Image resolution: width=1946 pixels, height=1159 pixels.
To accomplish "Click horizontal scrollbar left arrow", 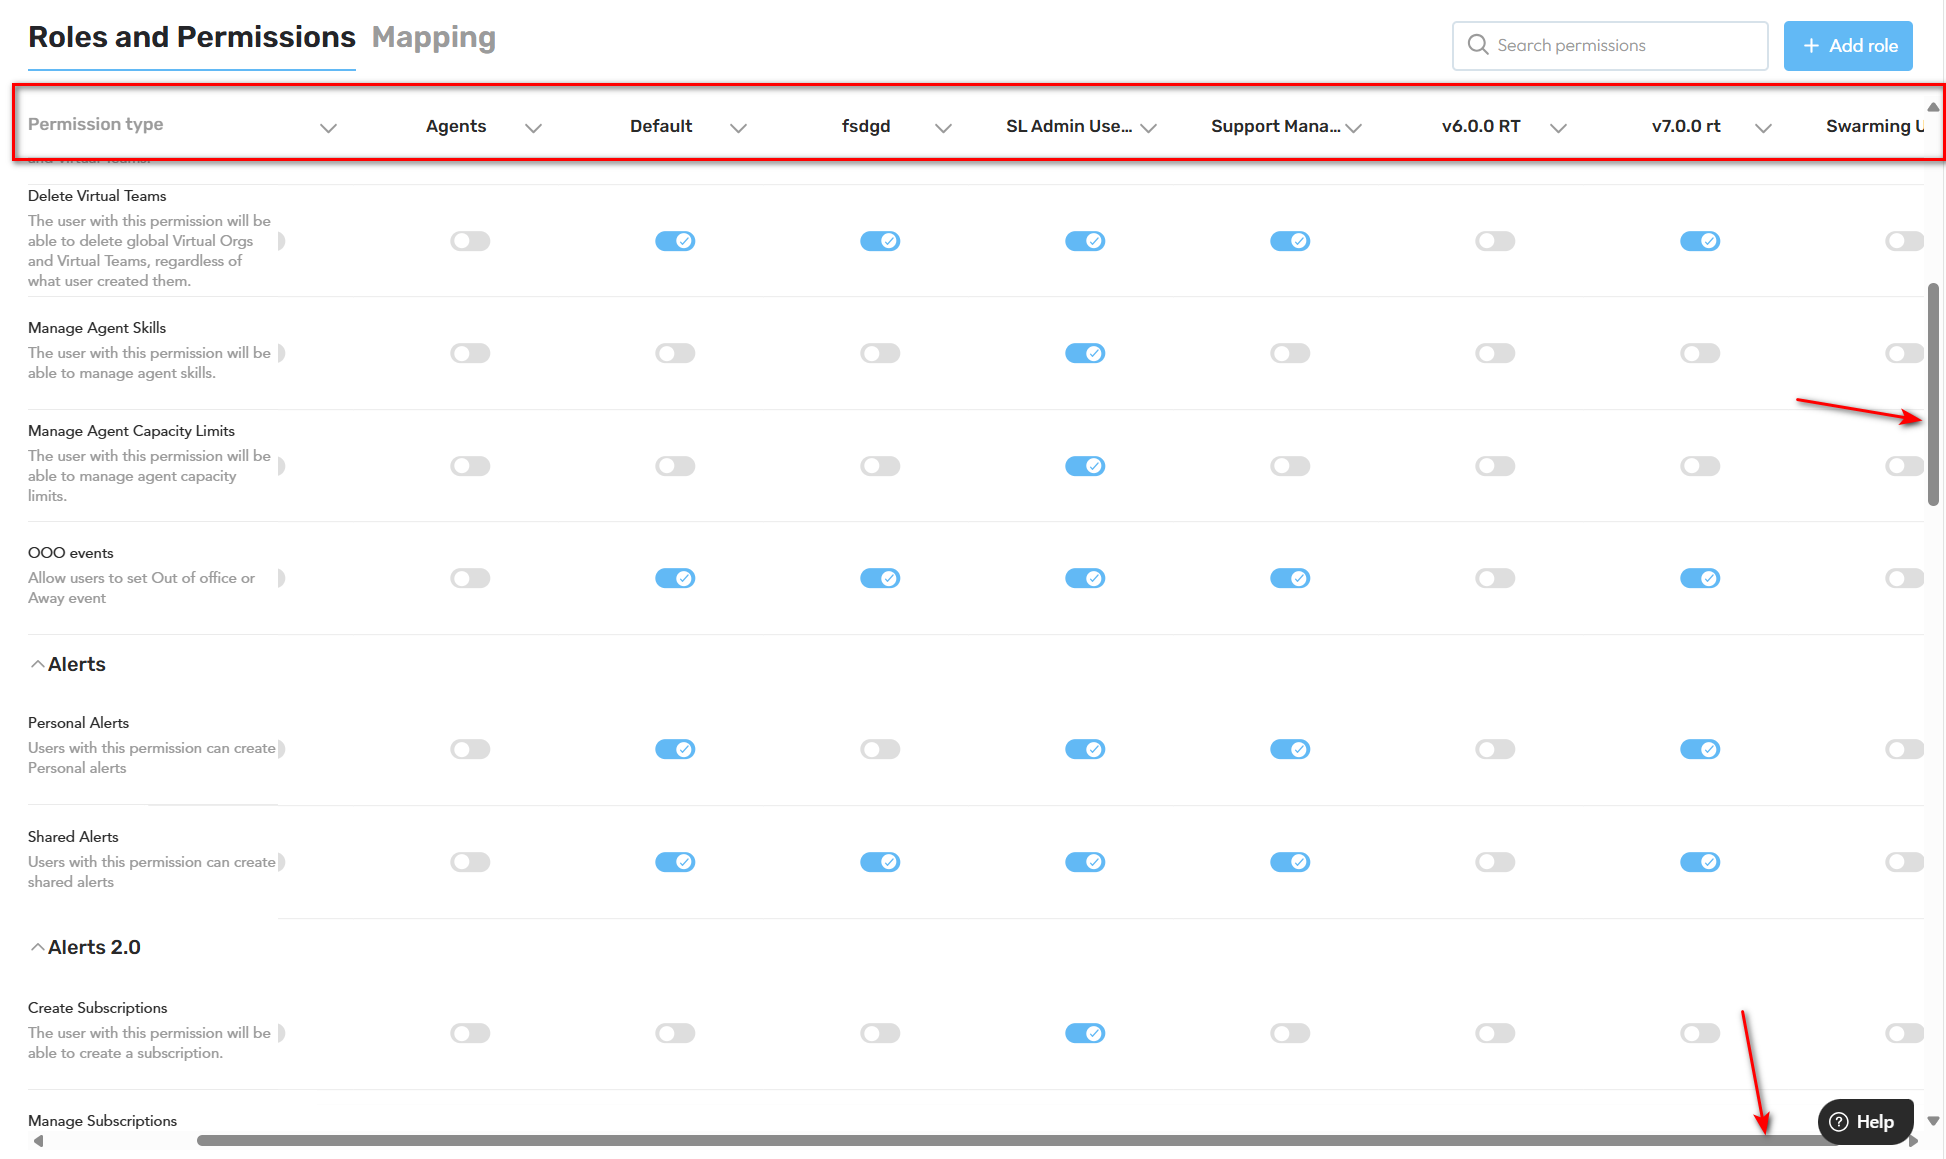I will (x=38, y=1141).
